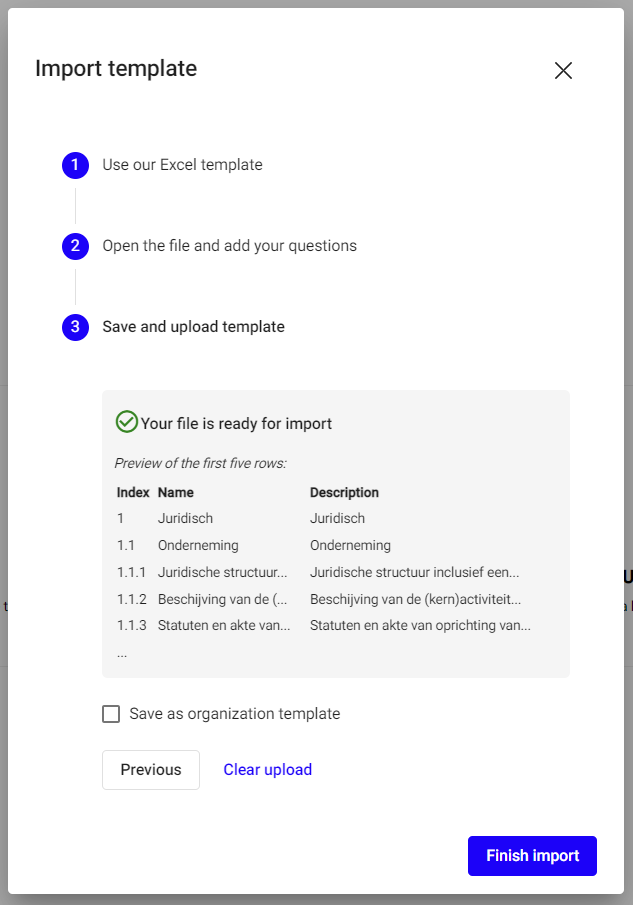Select step 2 circle icon
This screenshot has height=905, width=633.
click(75, 246)
